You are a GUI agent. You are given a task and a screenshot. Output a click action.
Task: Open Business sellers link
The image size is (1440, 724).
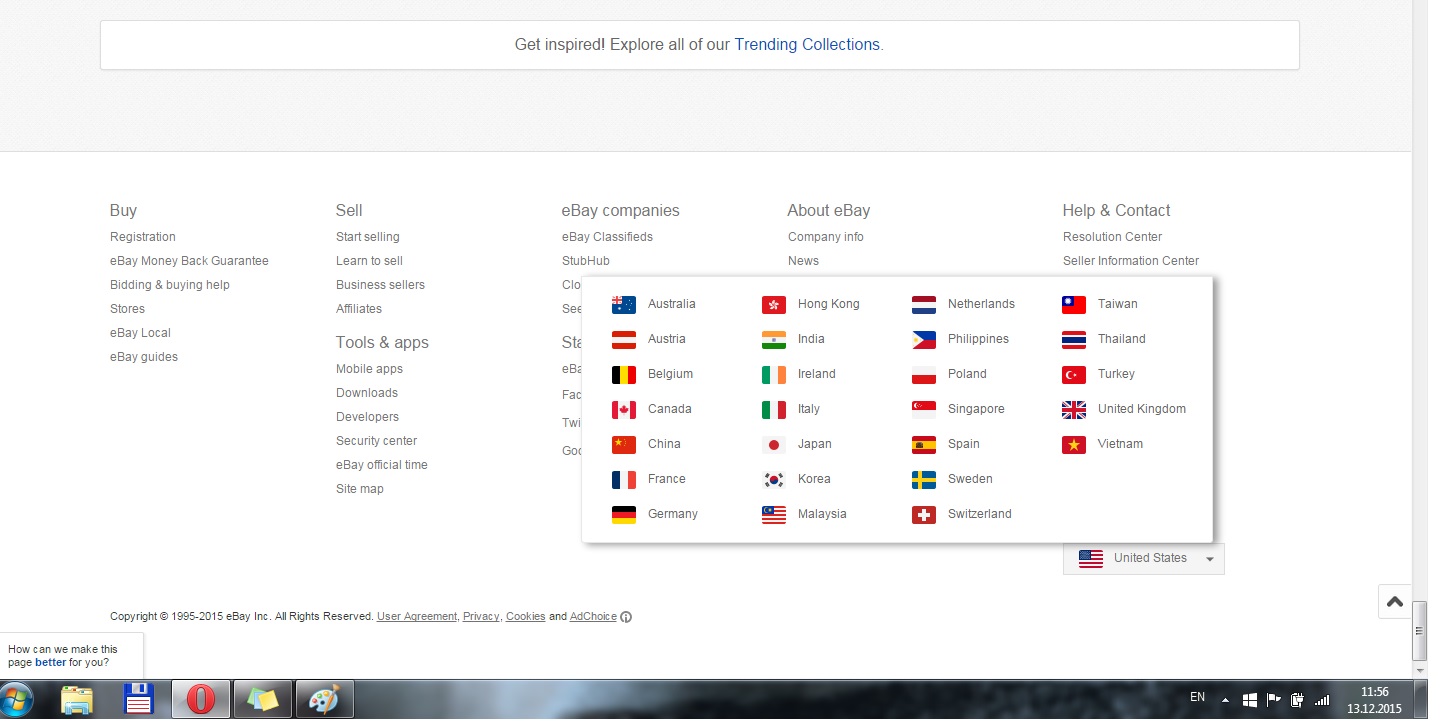pyautogui.click(x=380, y=285)
